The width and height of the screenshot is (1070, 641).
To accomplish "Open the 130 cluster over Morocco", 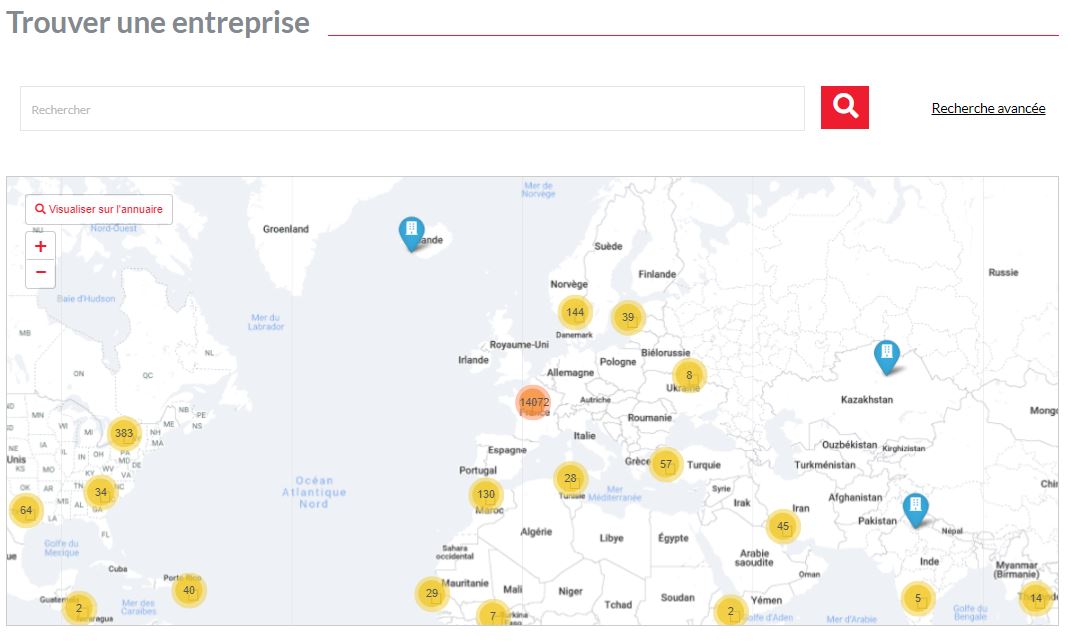I will coord(486,494).
